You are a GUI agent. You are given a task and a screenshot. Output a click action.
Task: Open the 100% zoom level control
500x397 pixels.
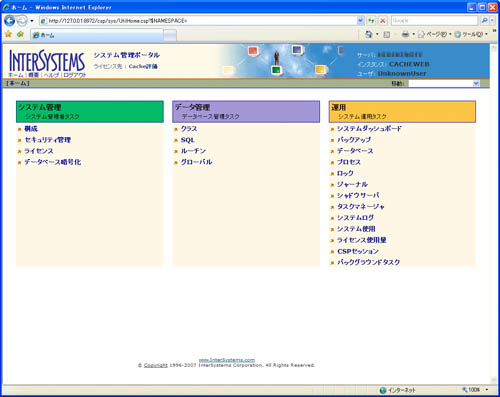(x=475, y=390)
